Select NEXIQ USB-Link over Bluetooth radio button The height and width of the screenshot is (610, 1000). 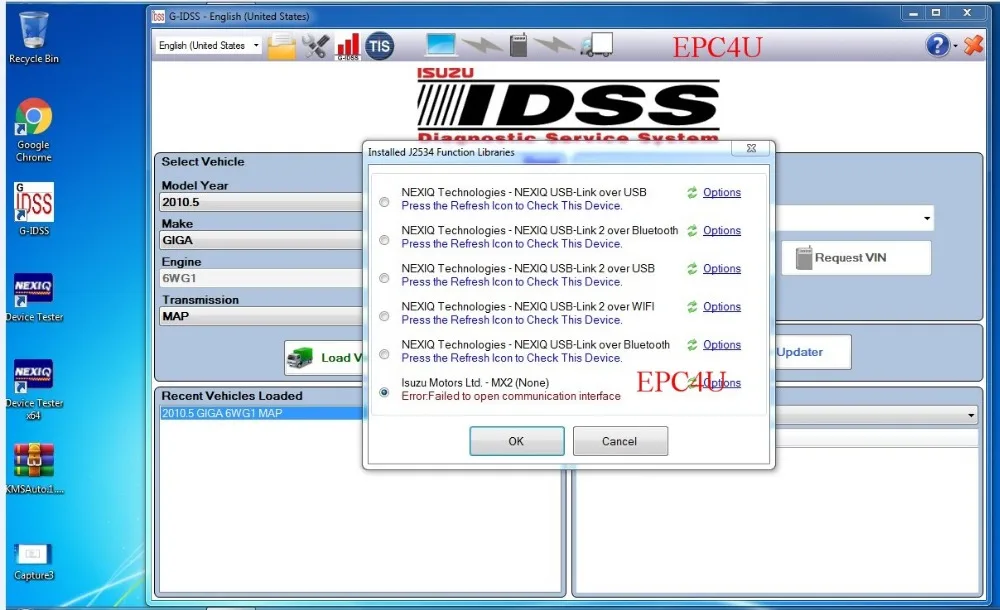[x=384, y=354]
